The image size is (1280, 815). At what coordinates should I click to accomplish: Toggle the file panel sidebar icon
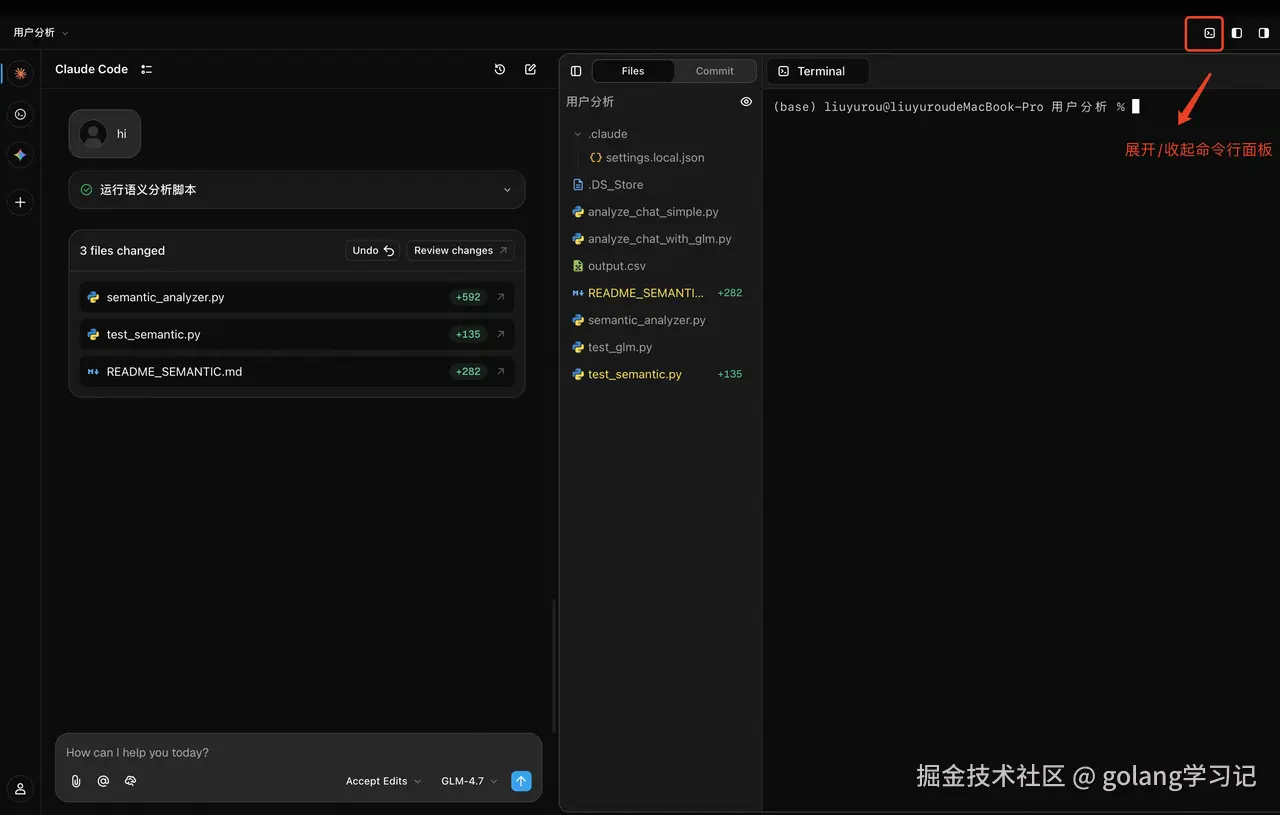576,71
